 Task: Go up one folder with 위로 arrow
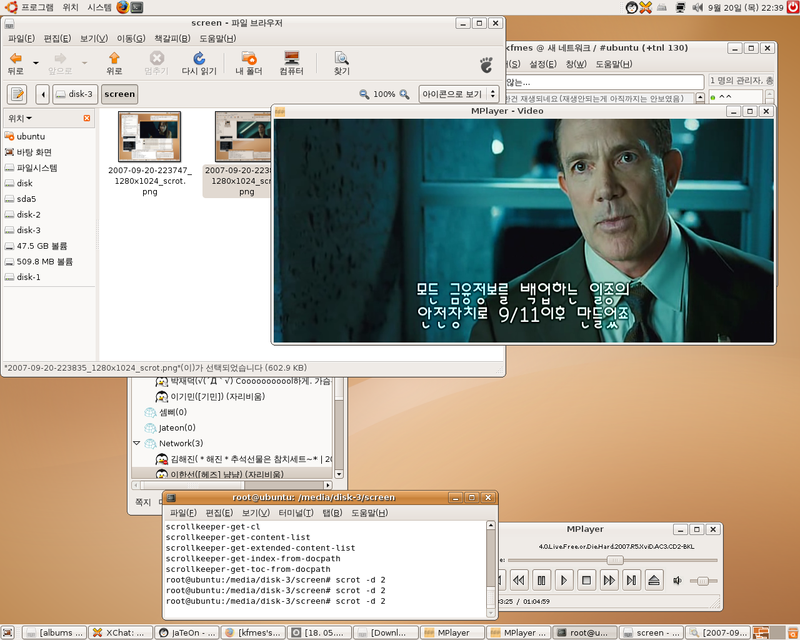pos(114,63)
